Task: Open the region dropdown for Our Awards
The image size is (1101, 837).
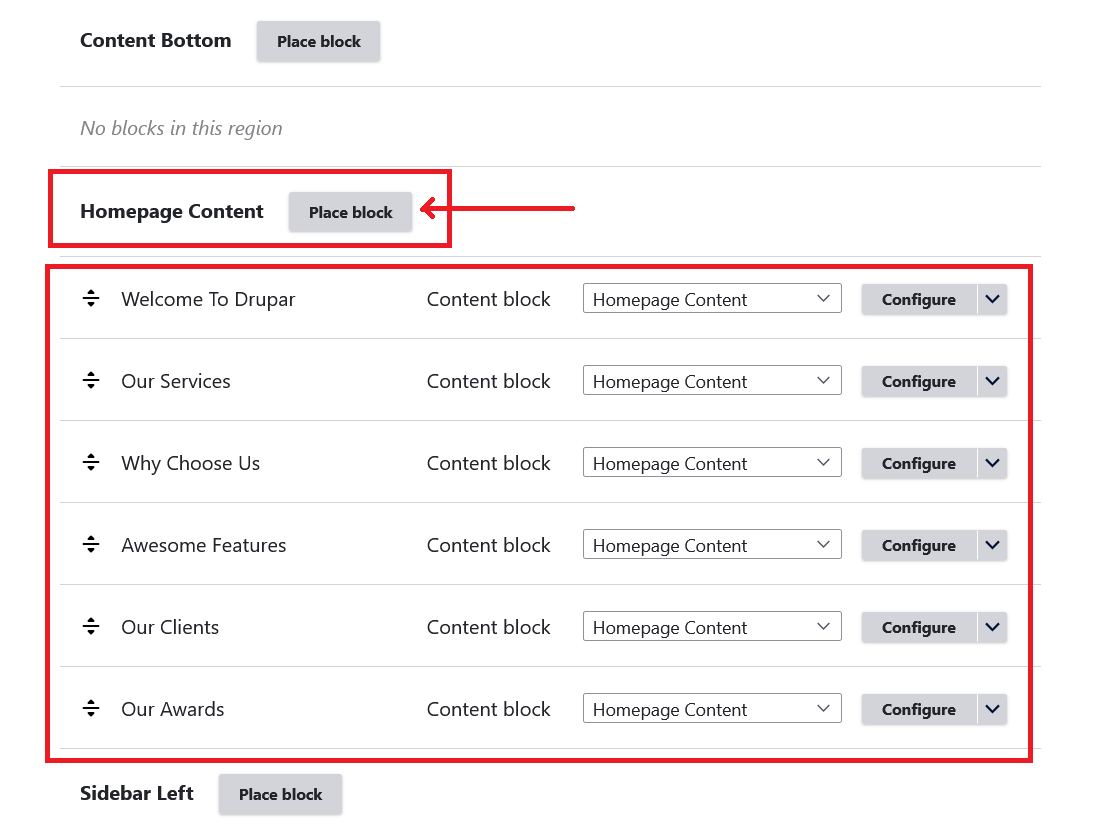Action: pyautogui.click(x=711, y=708)
